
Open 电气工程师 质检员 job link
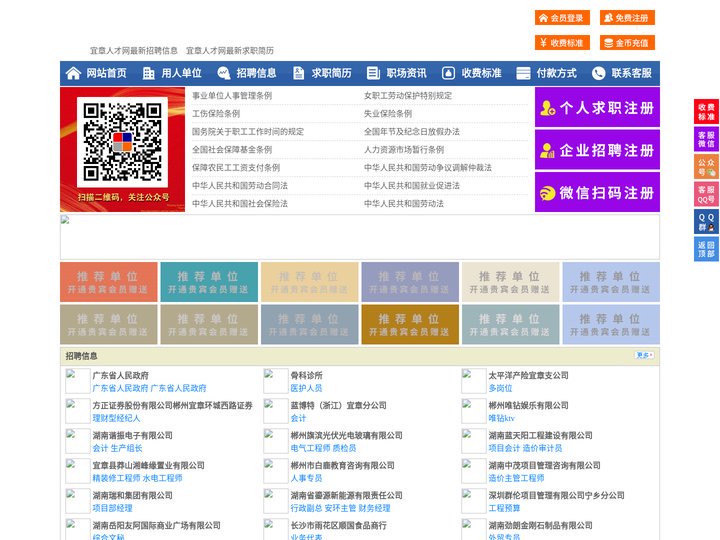[x=323, y=448]
